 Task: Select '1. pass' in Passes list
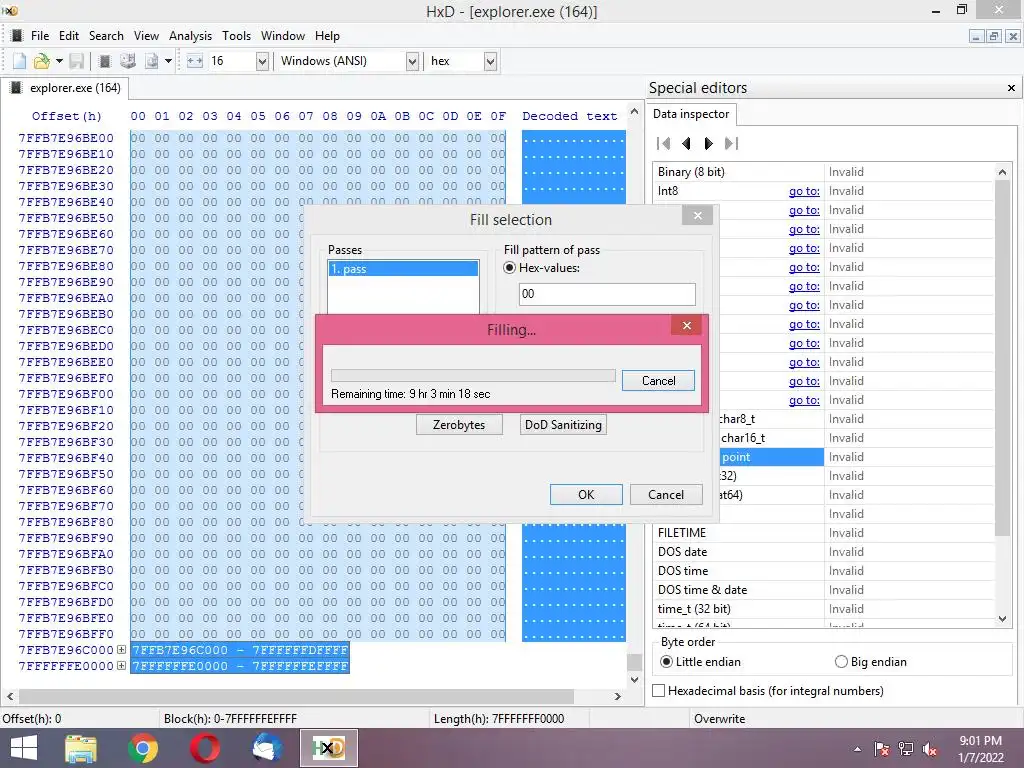click(404, 268)
